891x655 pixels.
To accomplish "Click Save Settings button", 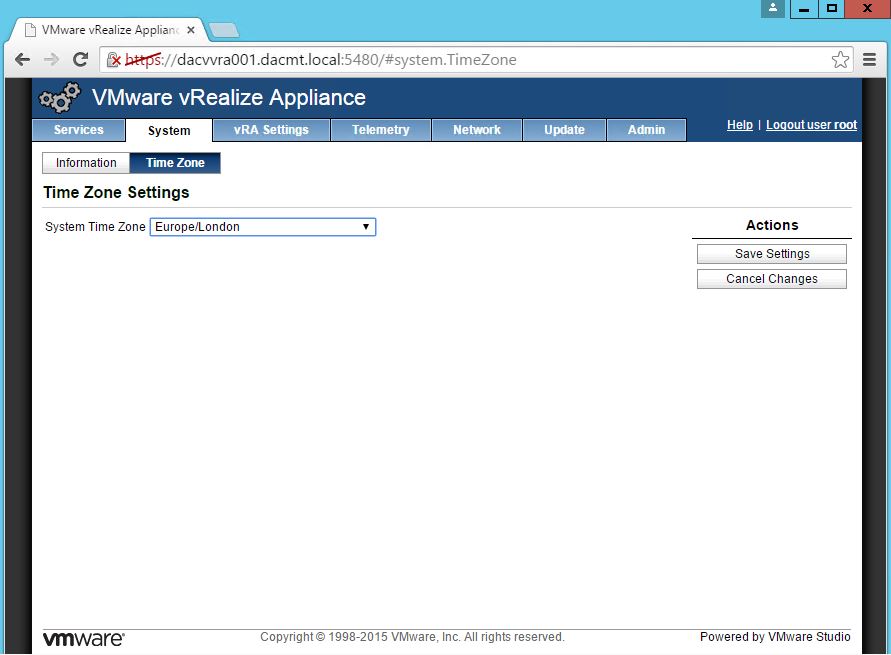I will point(772,254).
